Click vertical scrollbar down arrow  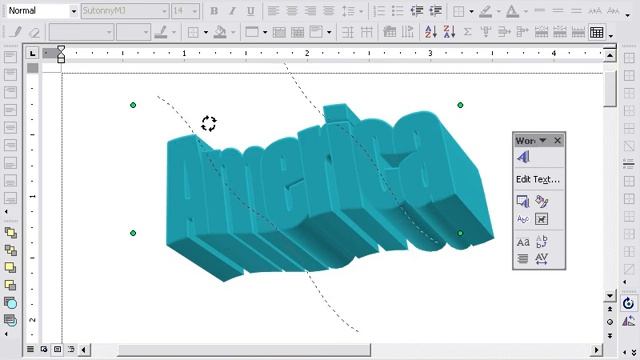[610, 296]
